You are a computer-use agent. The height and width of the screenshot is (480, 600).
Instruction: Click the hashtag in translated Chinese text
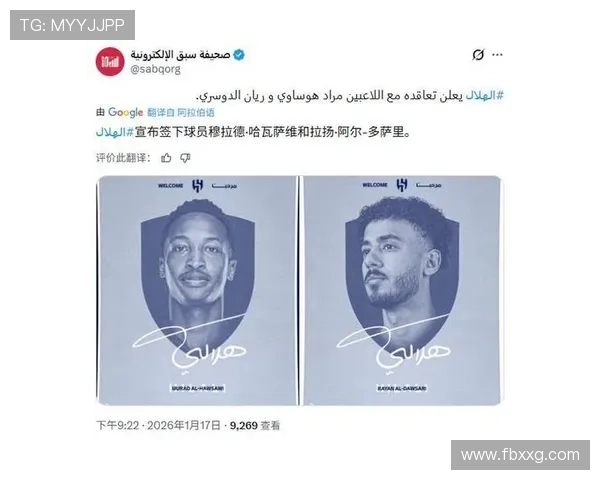click(115, 132)
